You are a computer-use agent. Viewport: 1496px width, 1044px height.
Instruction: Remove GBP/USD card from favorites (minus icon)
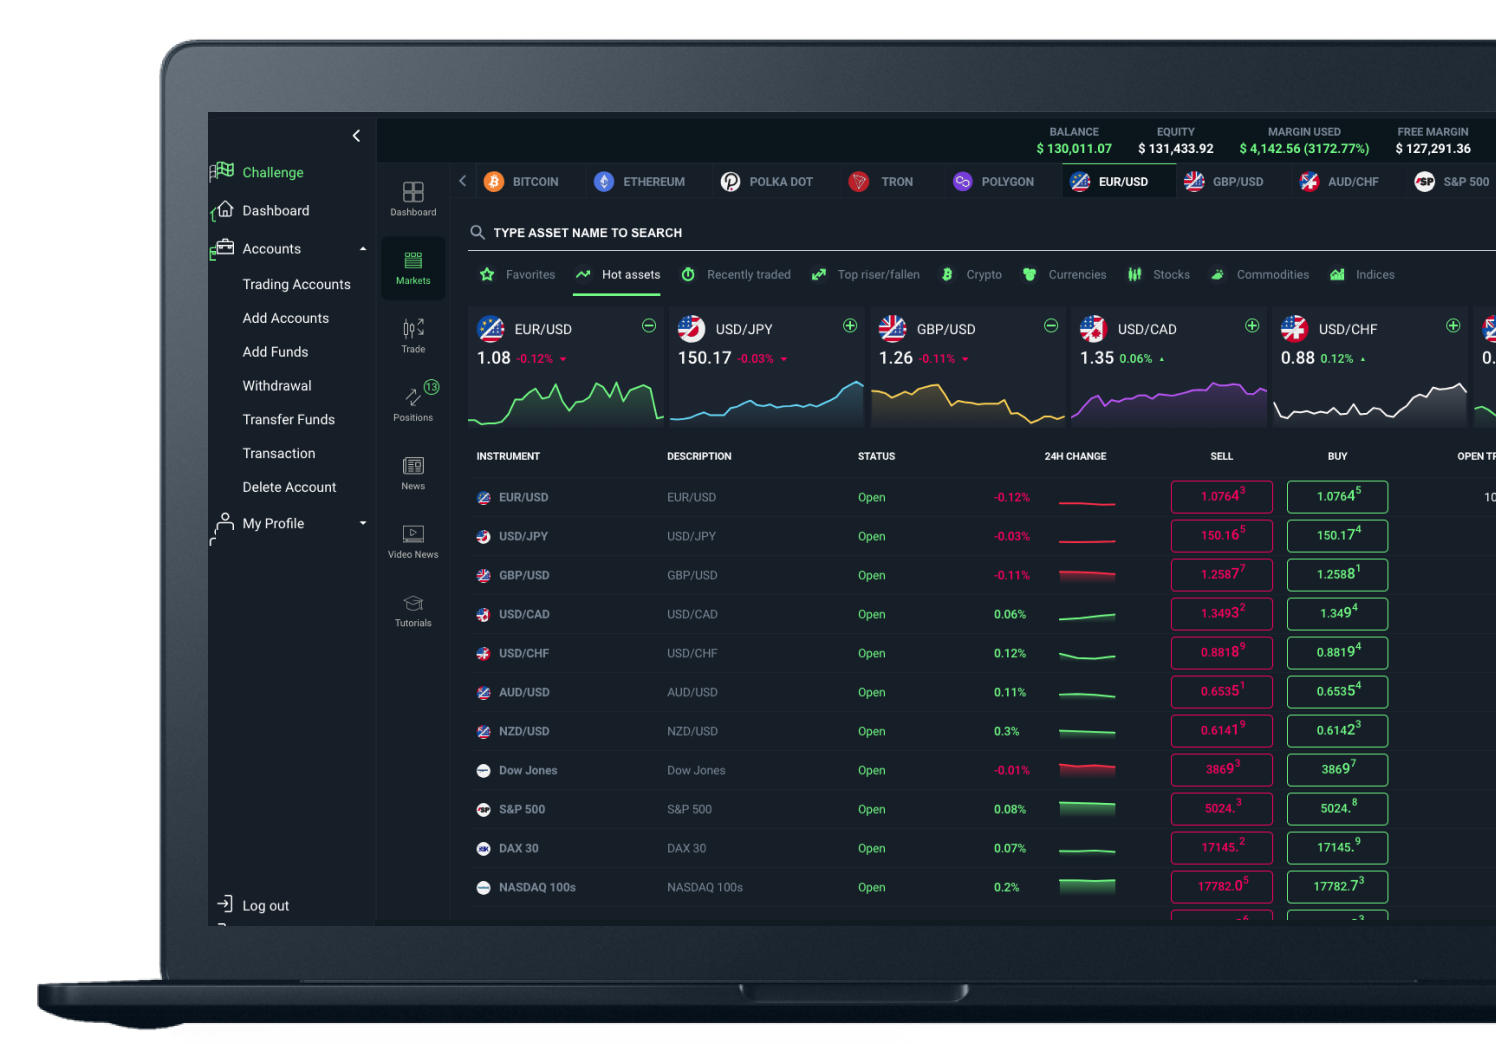click(1051, 325)
